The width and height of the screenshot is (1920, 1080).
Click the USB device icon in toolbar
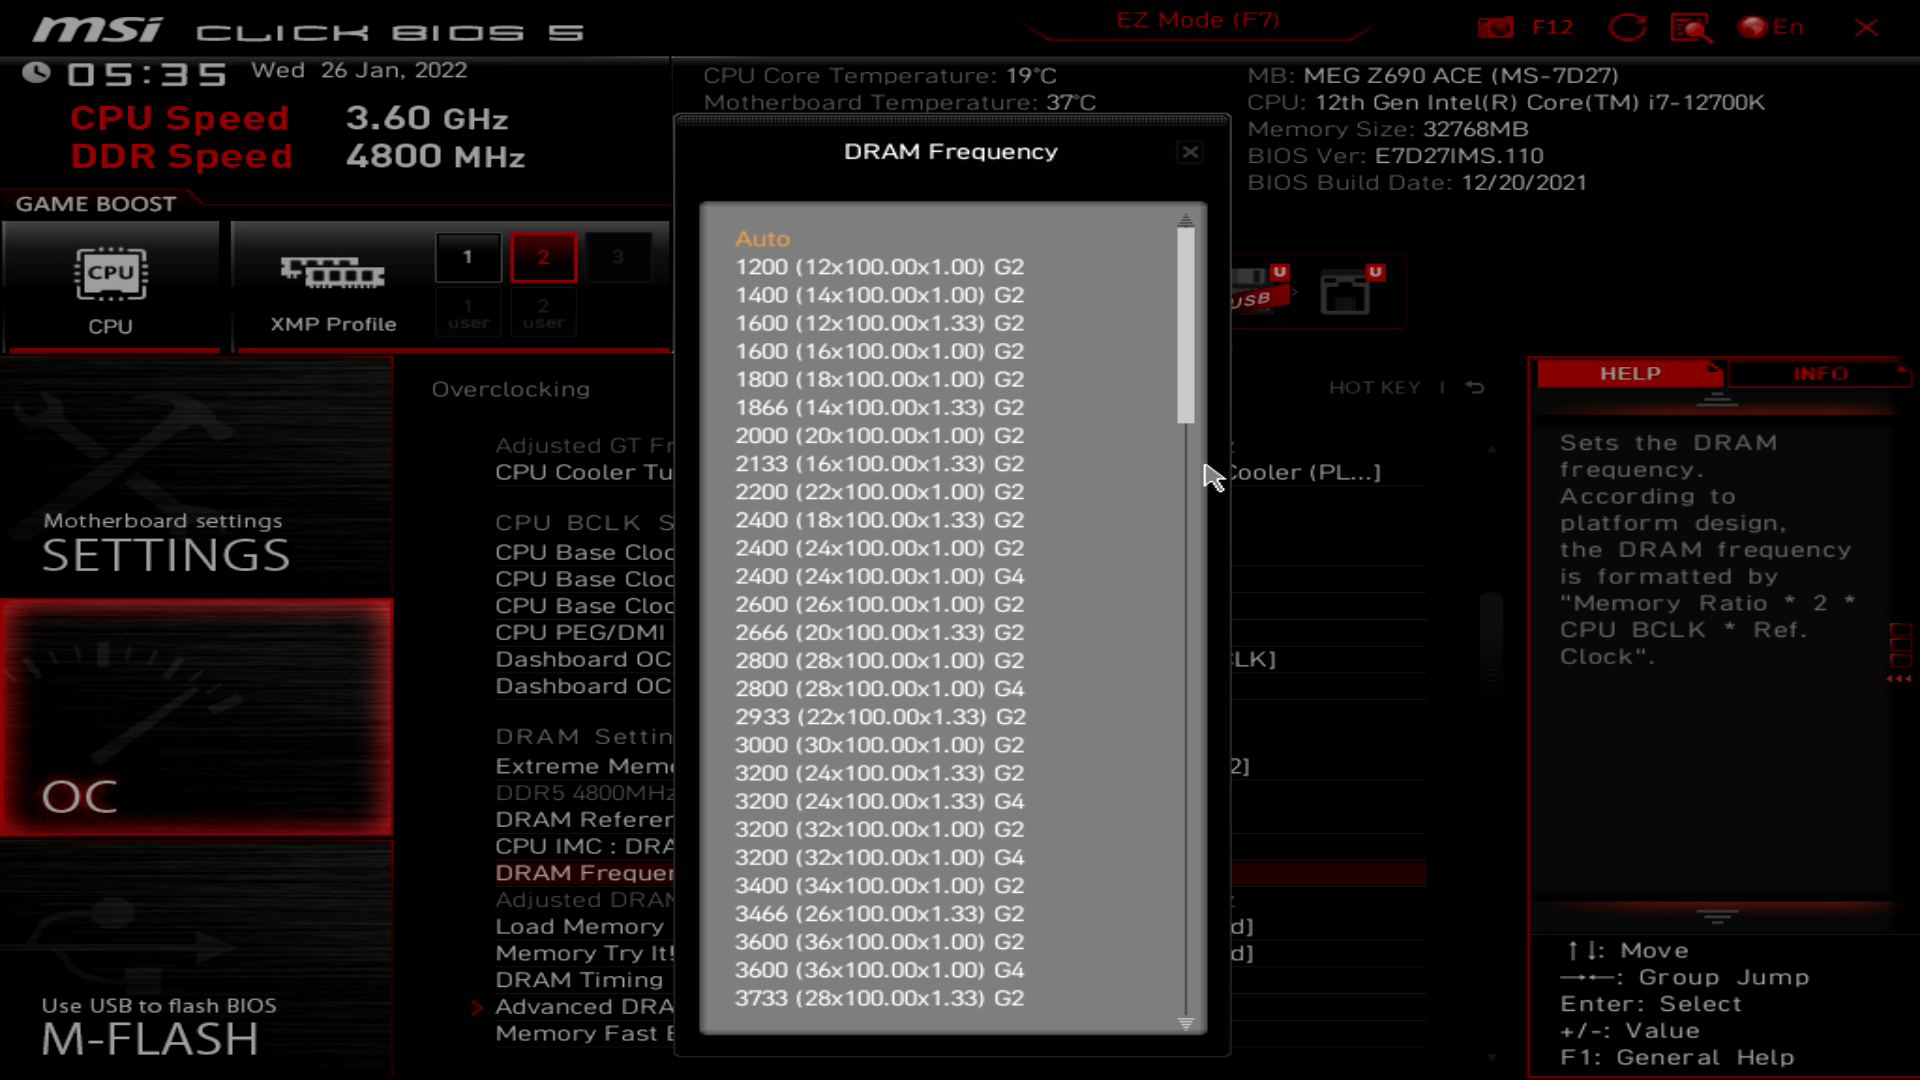pos(1251,289)
